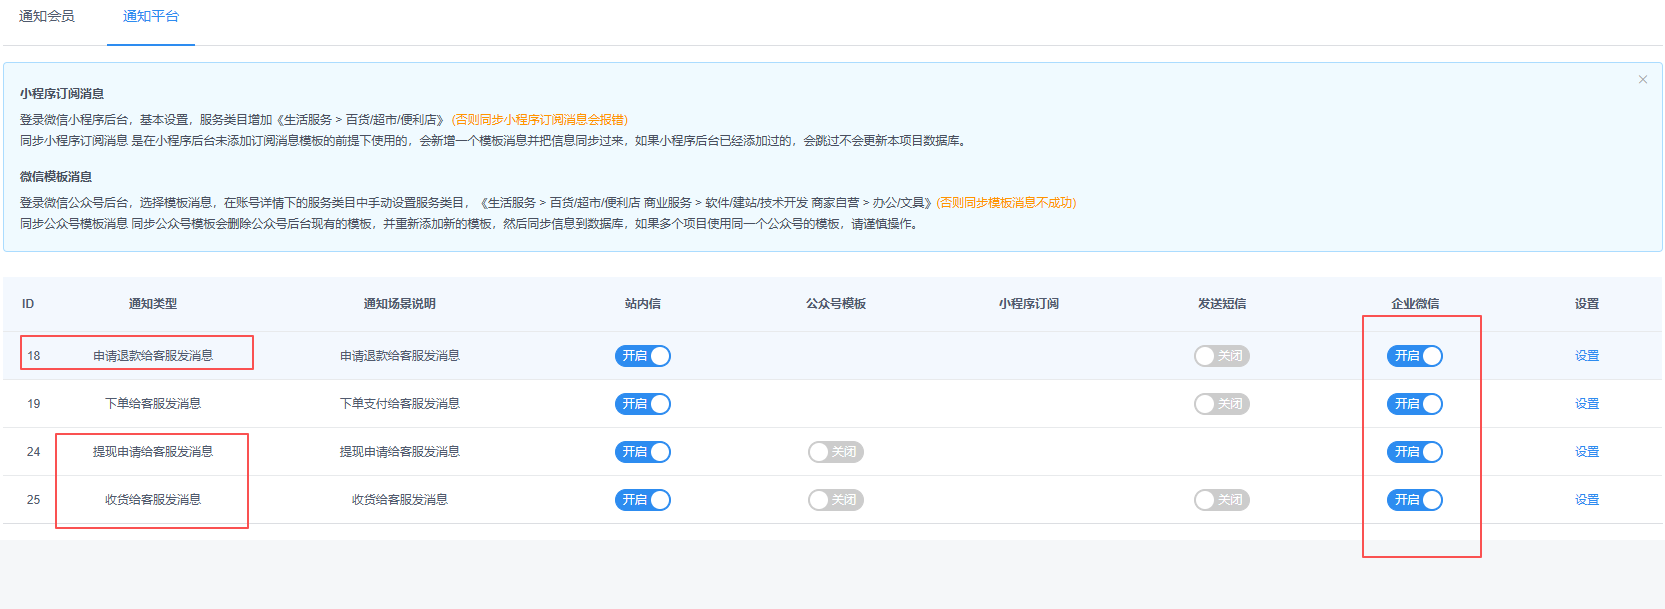Image resolution: width=1665 pixels, height=609 pixels.
Task: Turn on 发送短信 for 收货给客服发消息
Action: [x=1221, y=500]
